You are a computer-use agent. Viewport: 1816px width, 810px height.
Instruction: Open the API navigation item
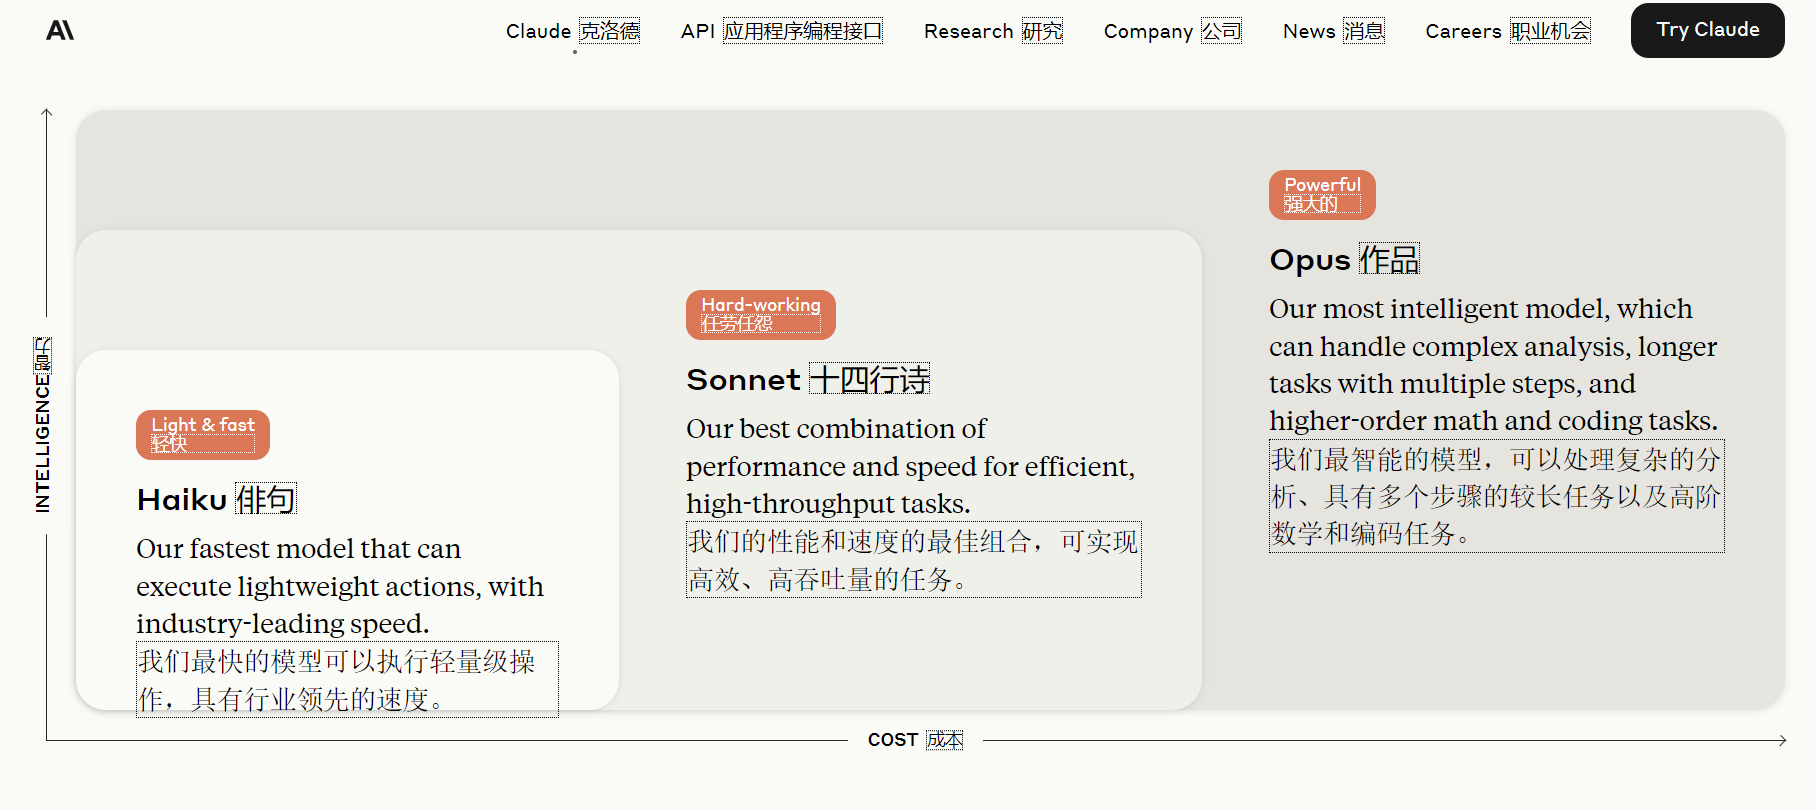click(x=782, y=31)
